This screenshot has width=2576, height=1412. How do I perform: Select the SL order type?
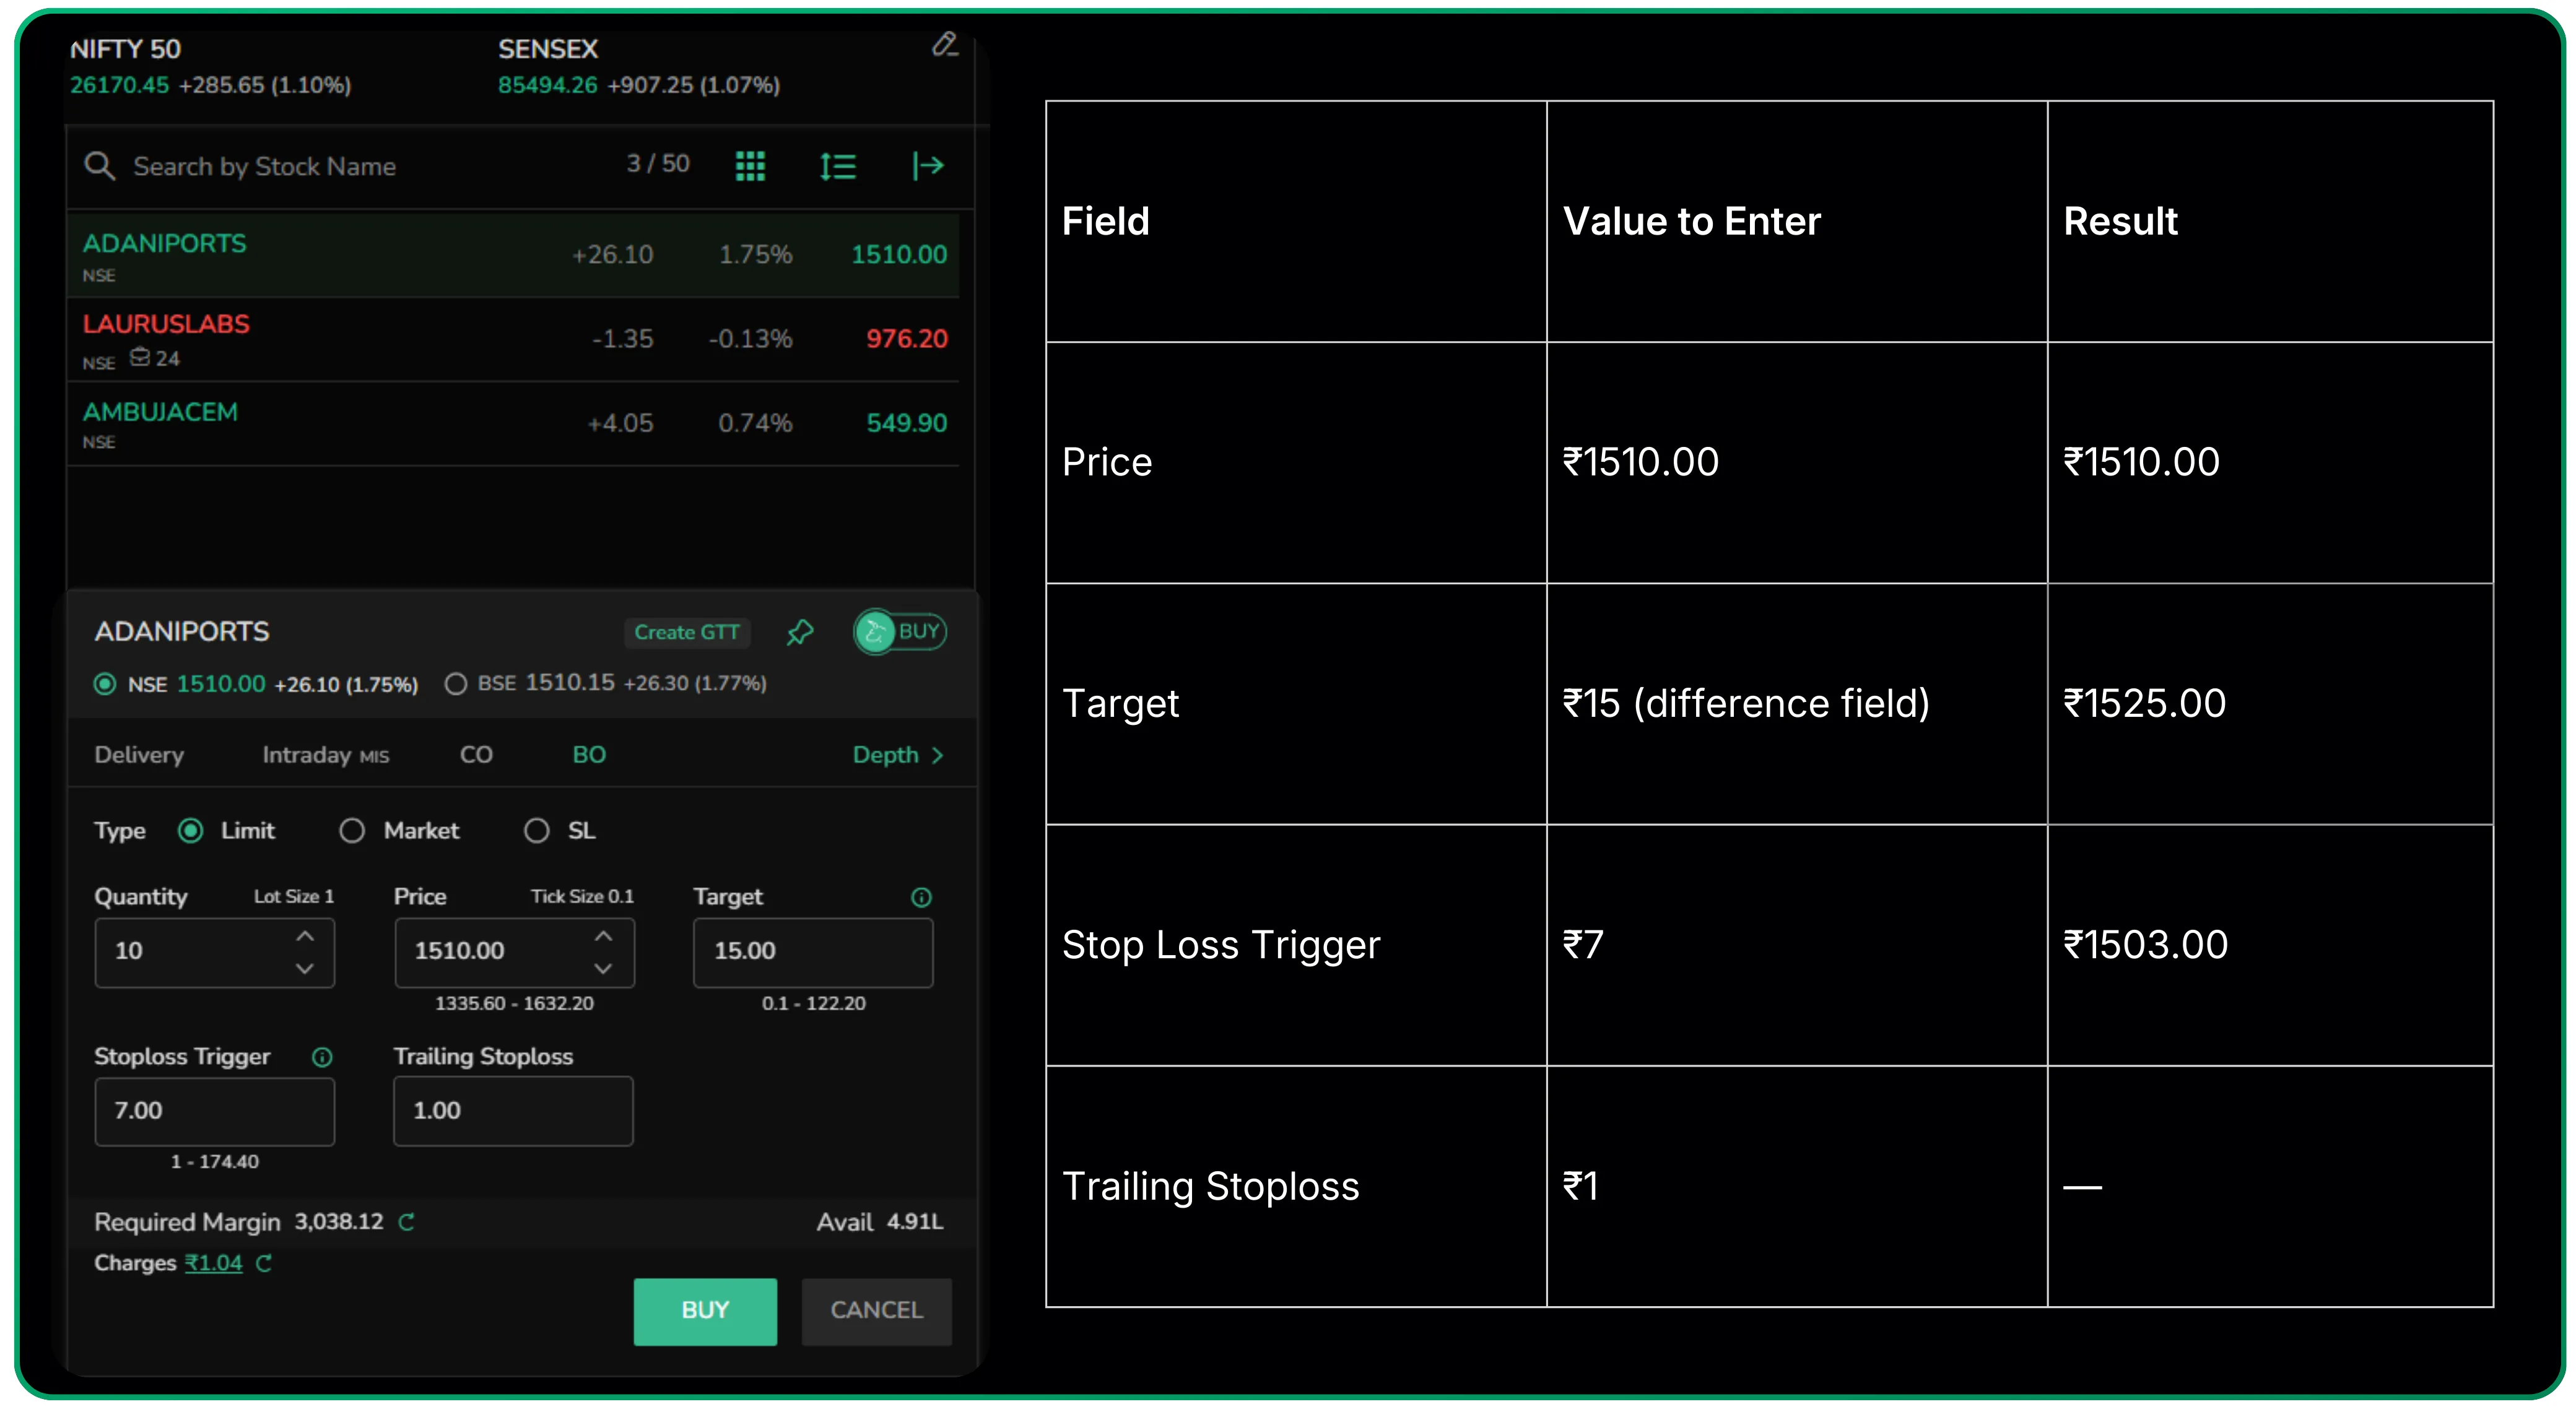point(537,830)
